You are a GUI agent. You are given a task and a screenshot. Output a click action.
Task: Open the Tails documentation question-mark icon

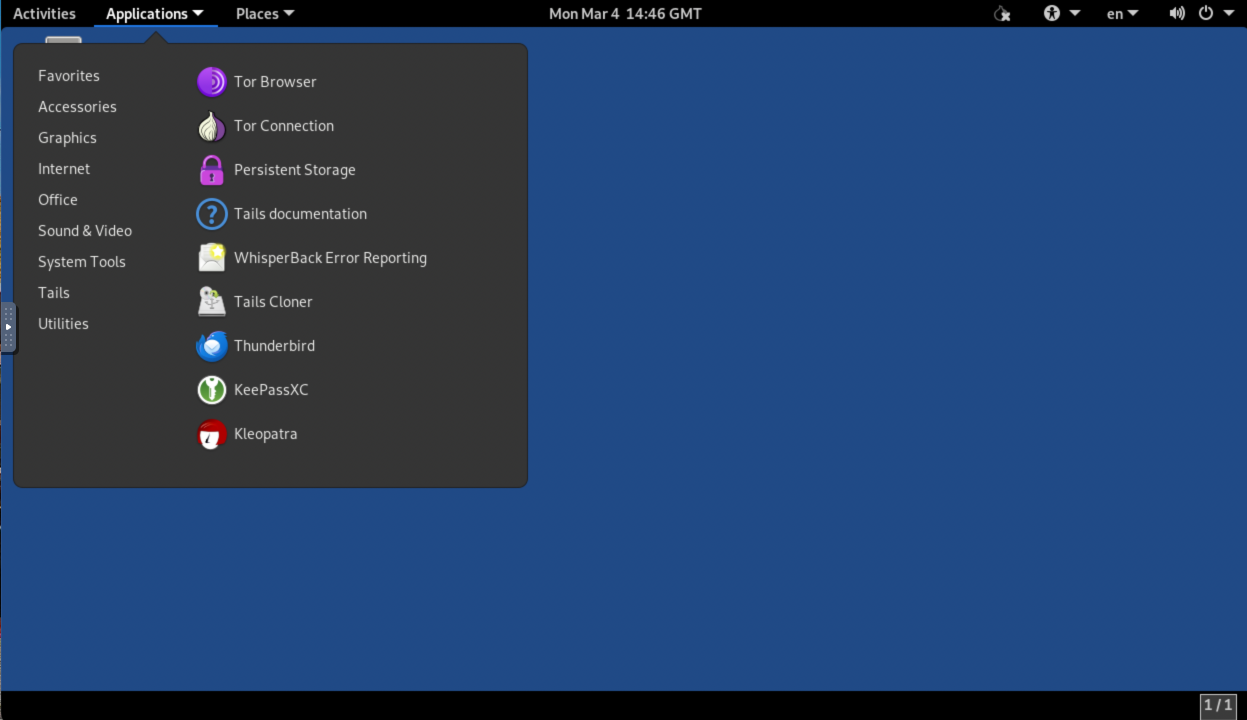(x=212, y=214)
